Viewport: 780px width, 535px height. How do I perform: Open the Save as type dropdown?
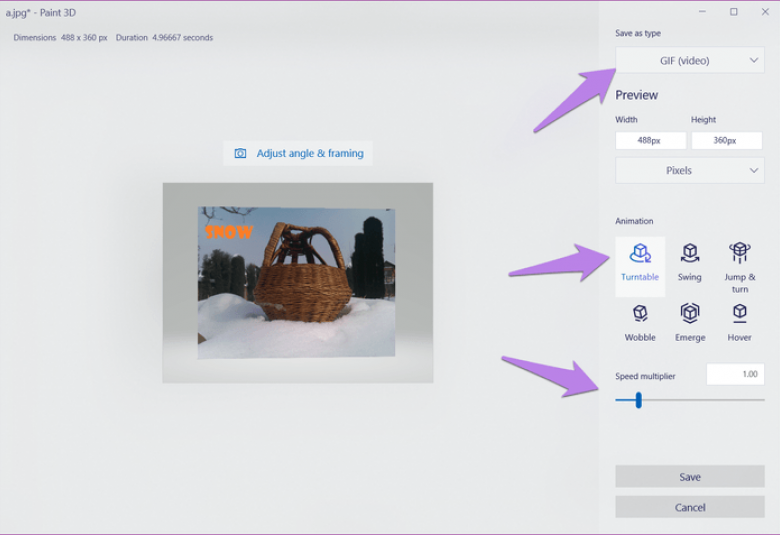tap(689, 60)
